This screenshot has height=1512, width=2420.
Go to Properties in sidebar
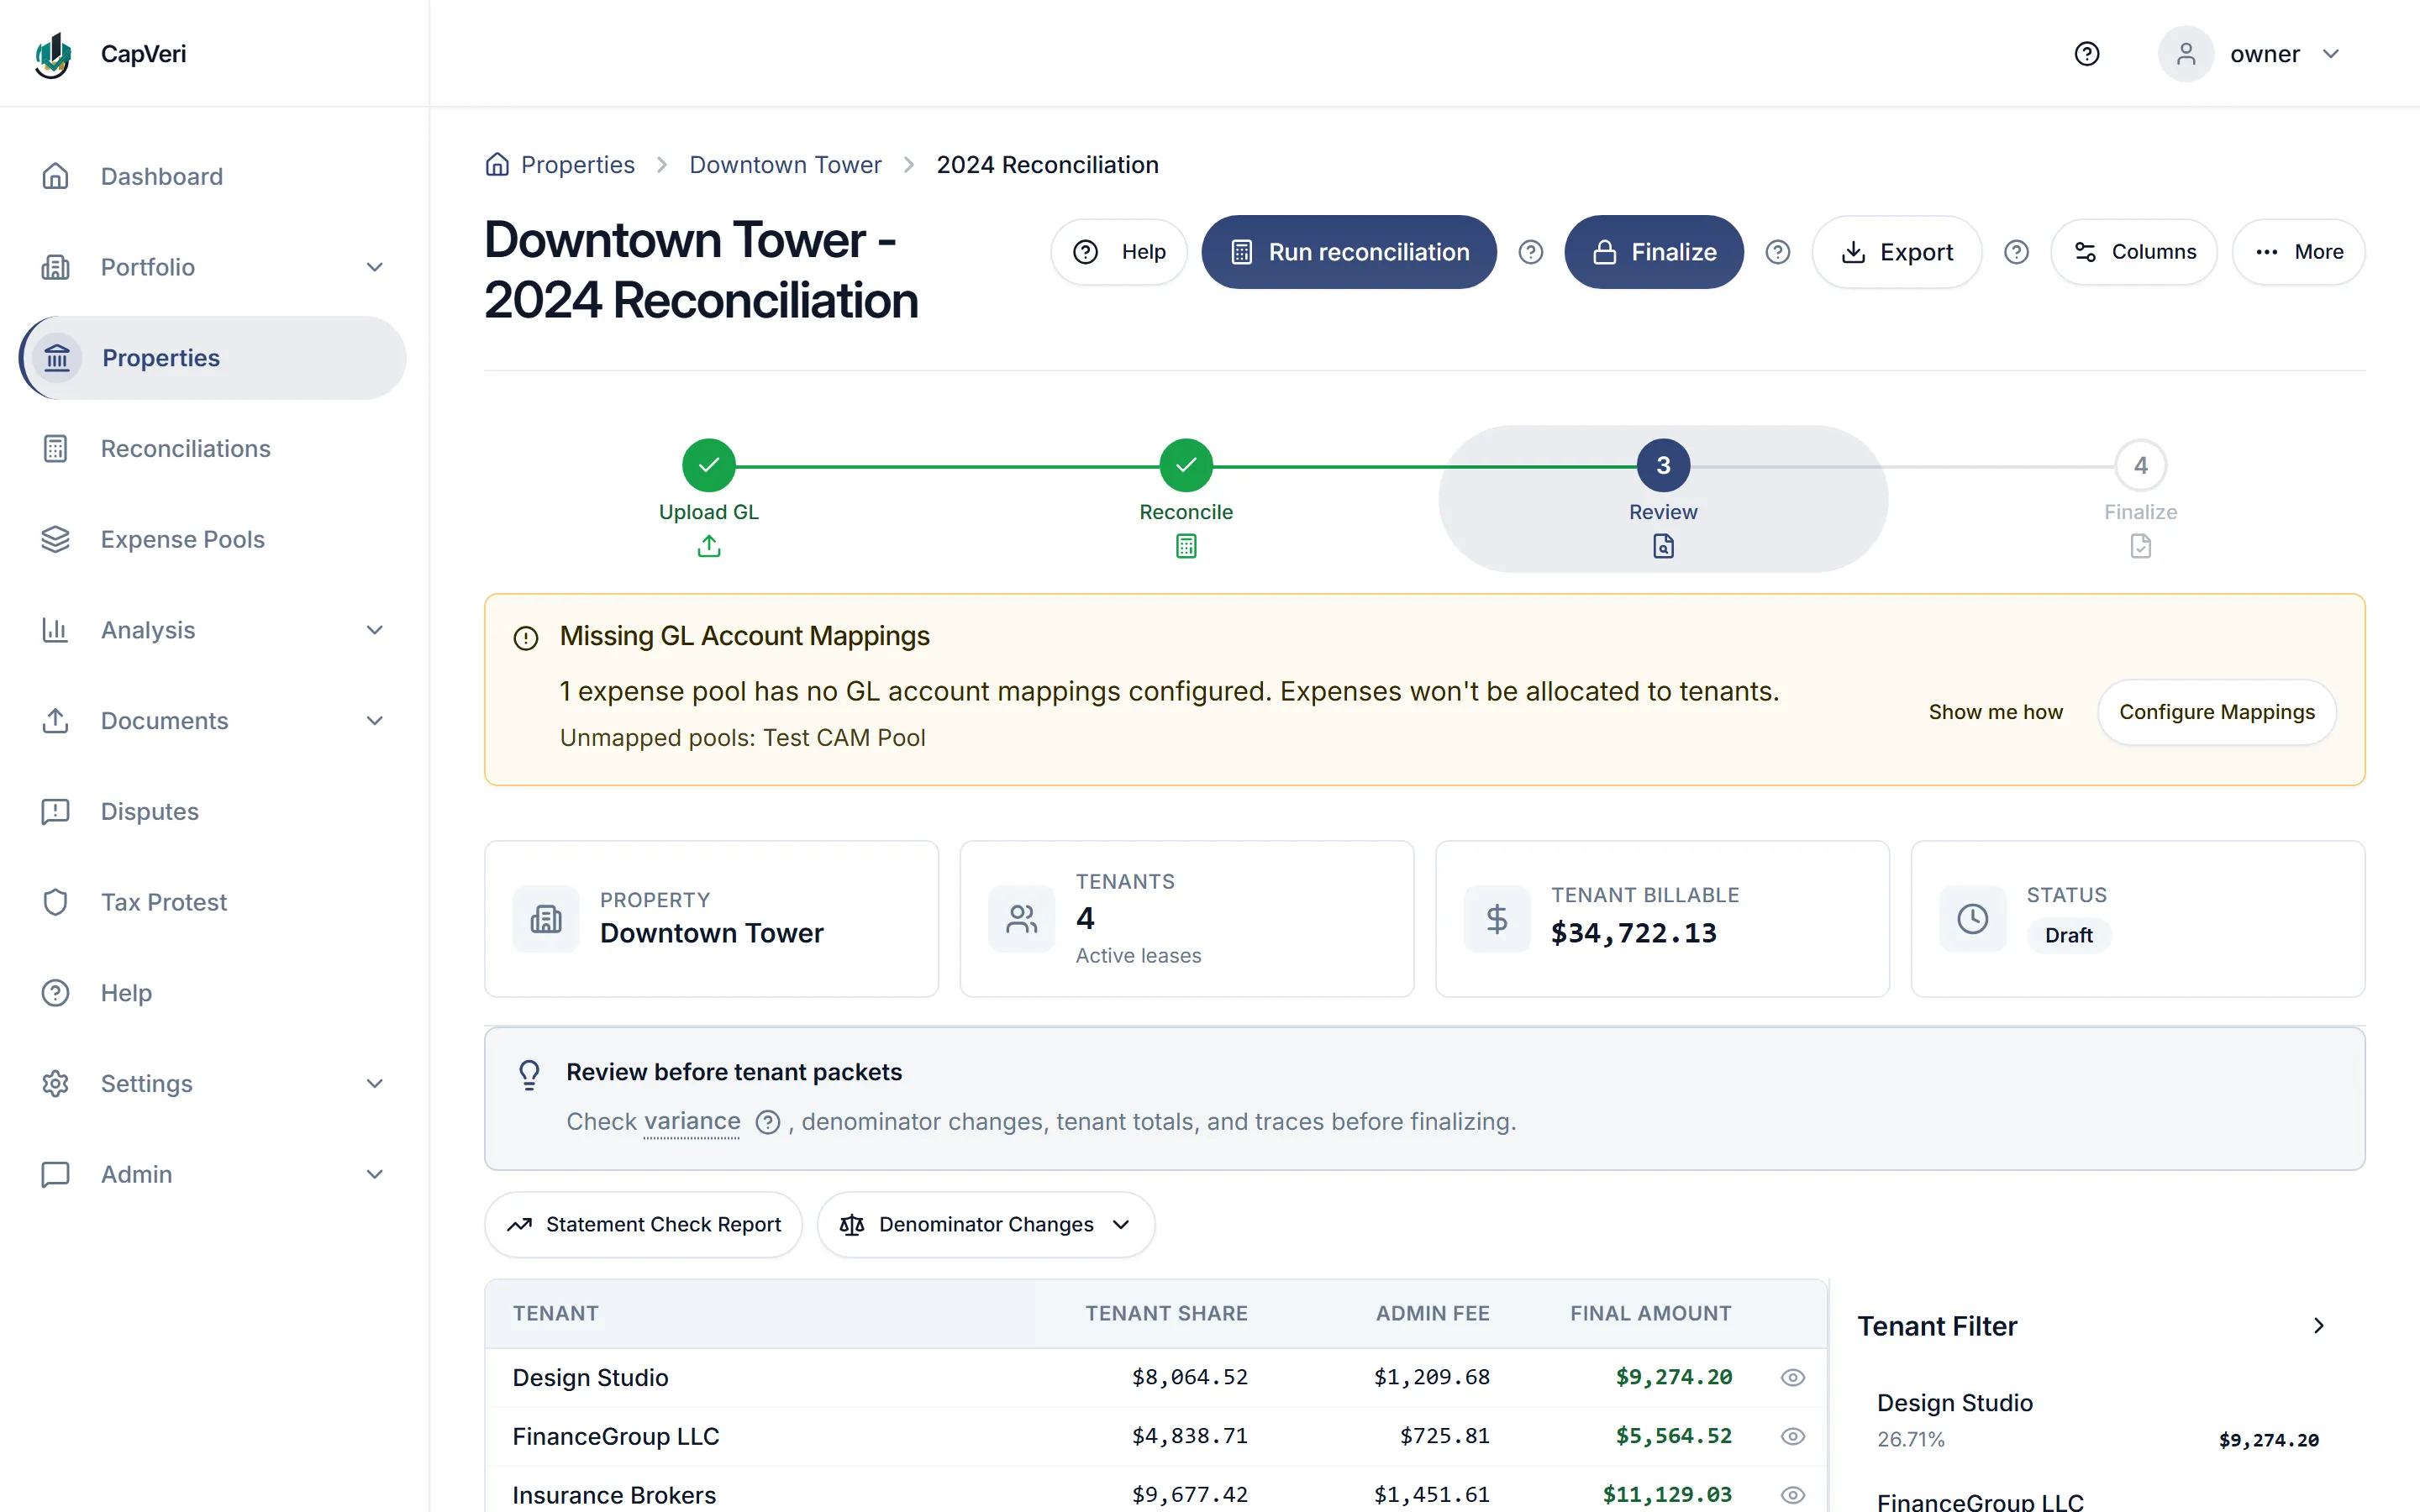point(213,358)
